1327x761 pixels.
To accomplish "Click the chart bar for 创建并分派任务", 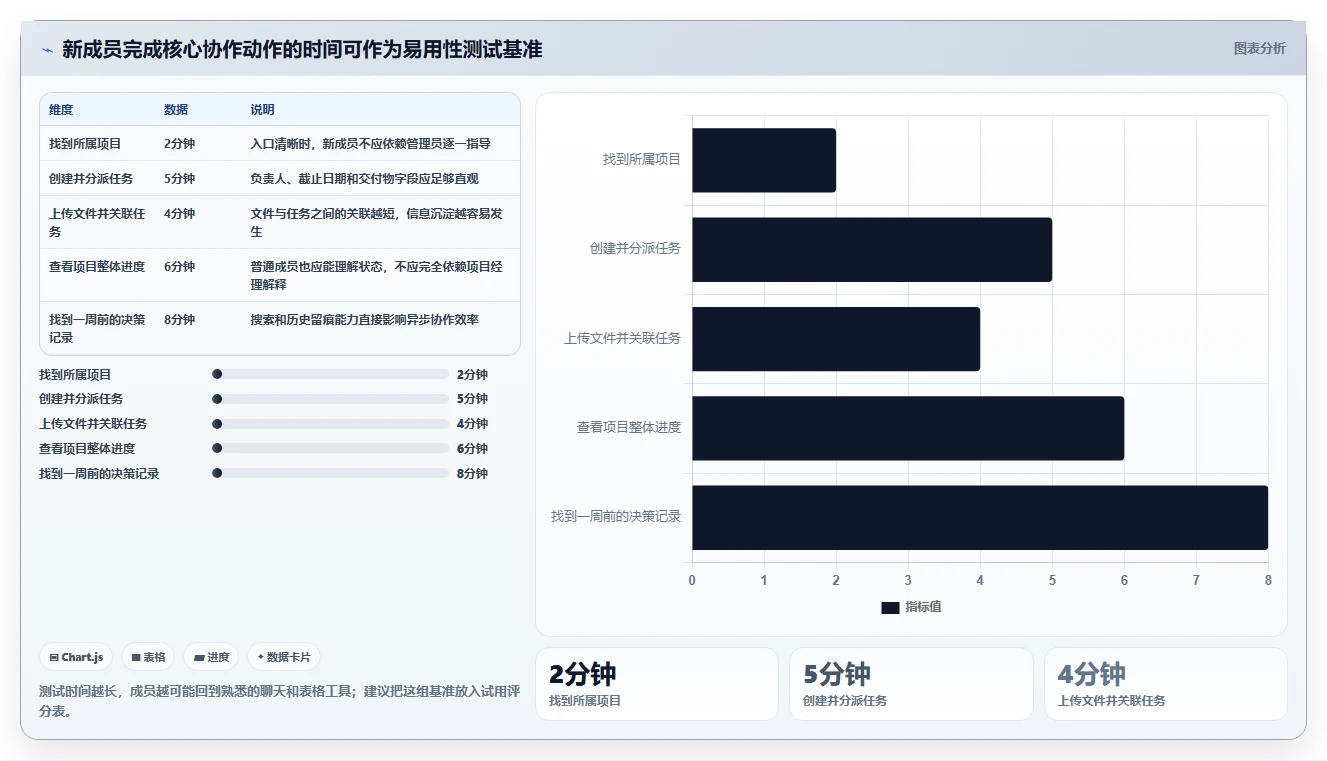I will click(872, 249).
